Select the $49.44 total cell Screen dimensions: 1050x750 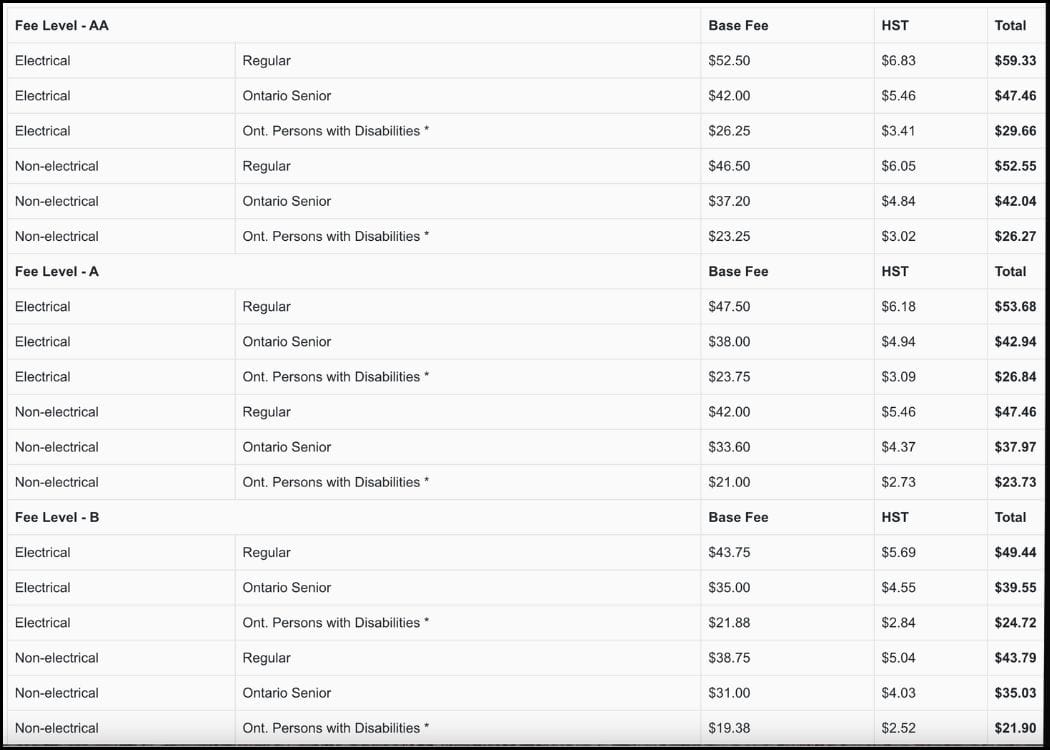pyautogui.click(x=1015, y=552)
